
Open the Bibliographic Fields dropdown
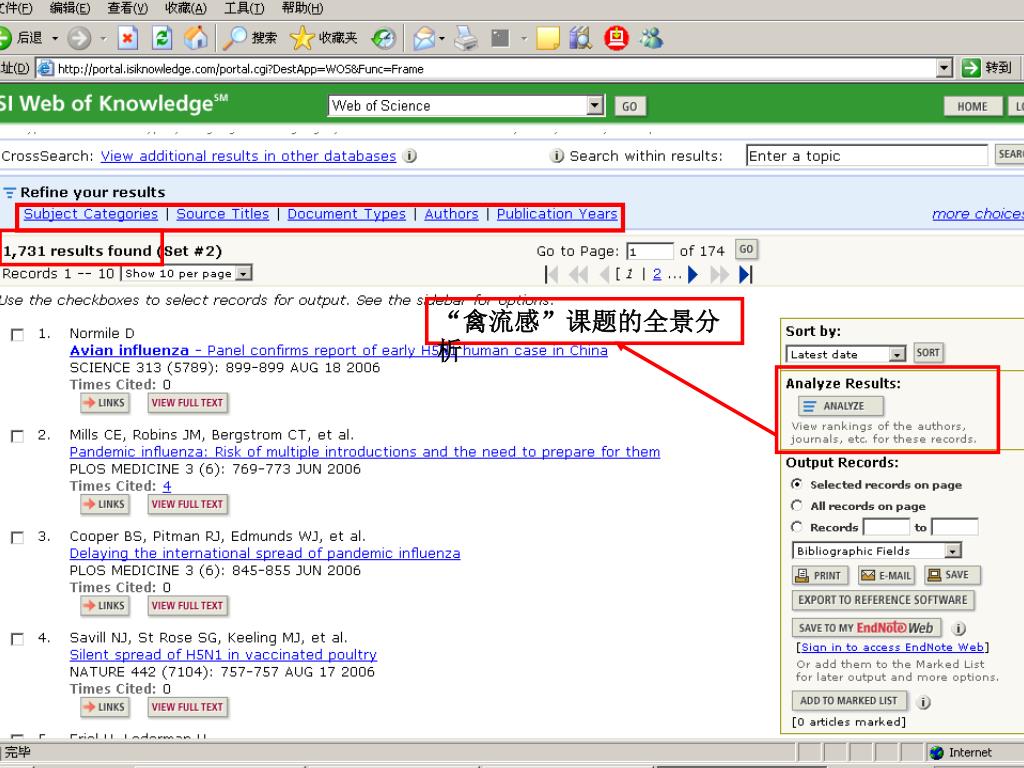pos(953,551)
